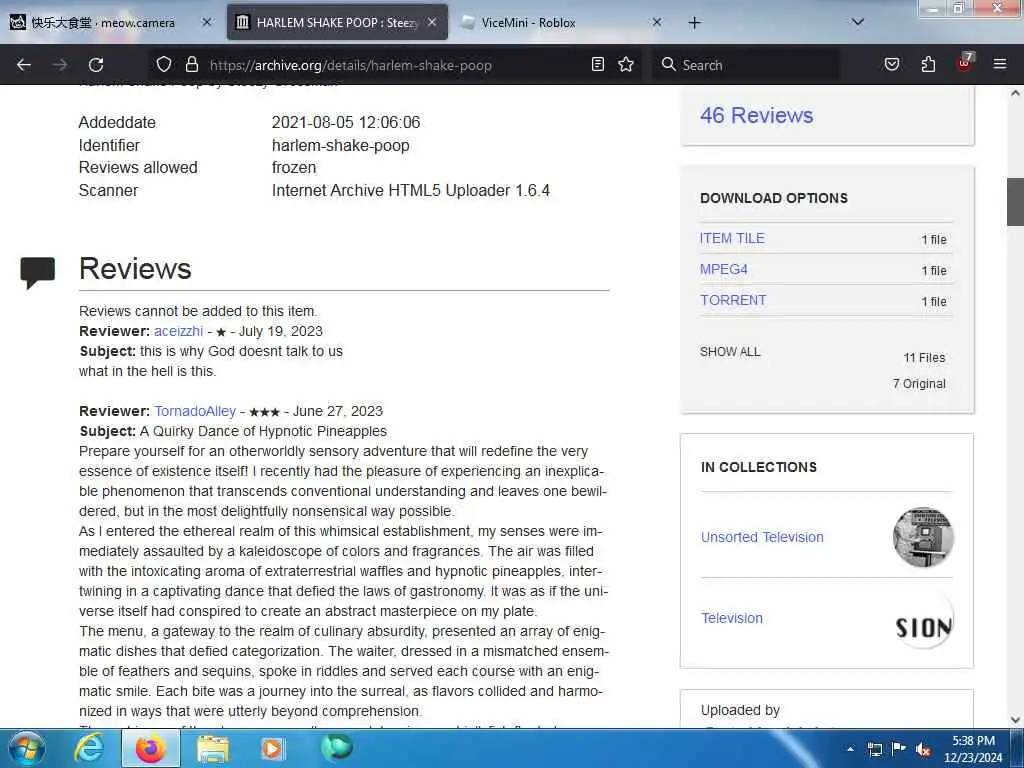Download the TORRENT file
This screenshot has height=768, width=1024.
click(x=733, y=300)
